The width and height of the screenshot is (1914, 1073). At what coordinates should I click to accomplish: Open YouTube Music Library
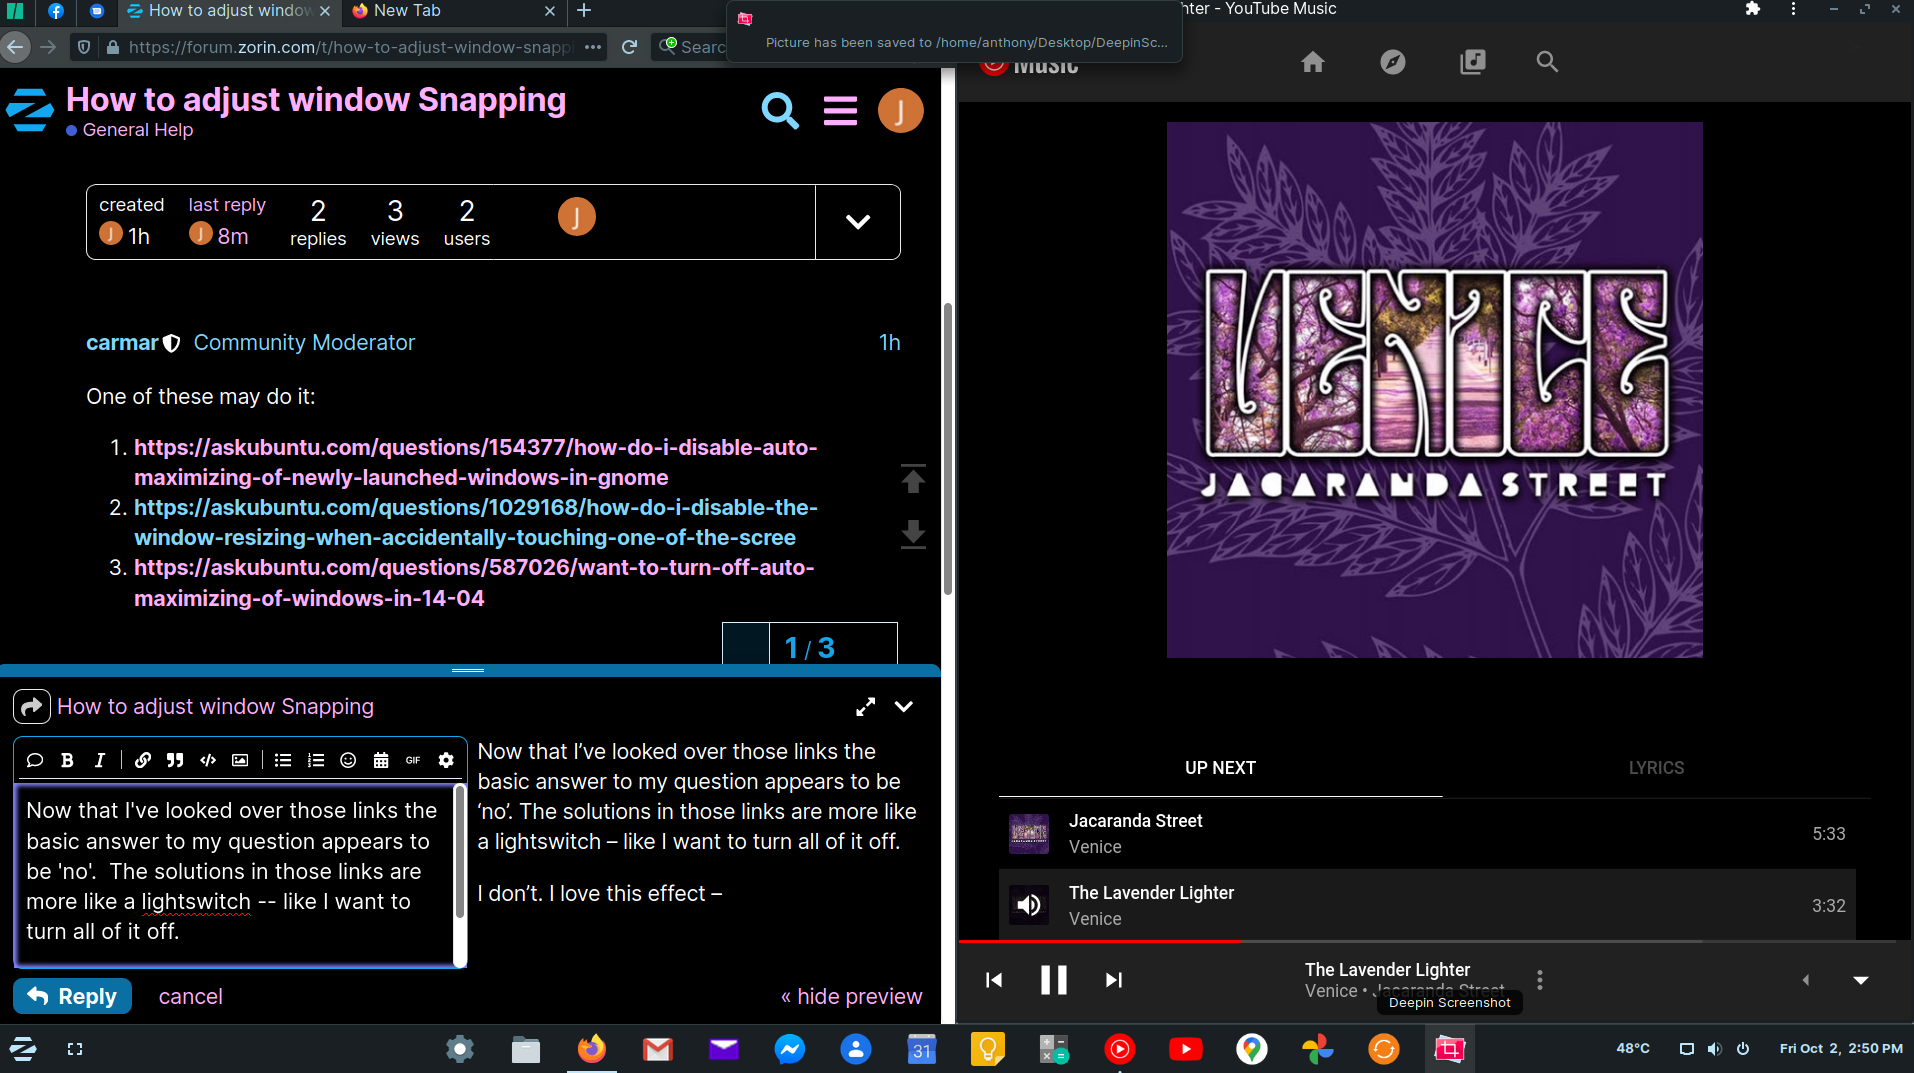[1473, 62]
